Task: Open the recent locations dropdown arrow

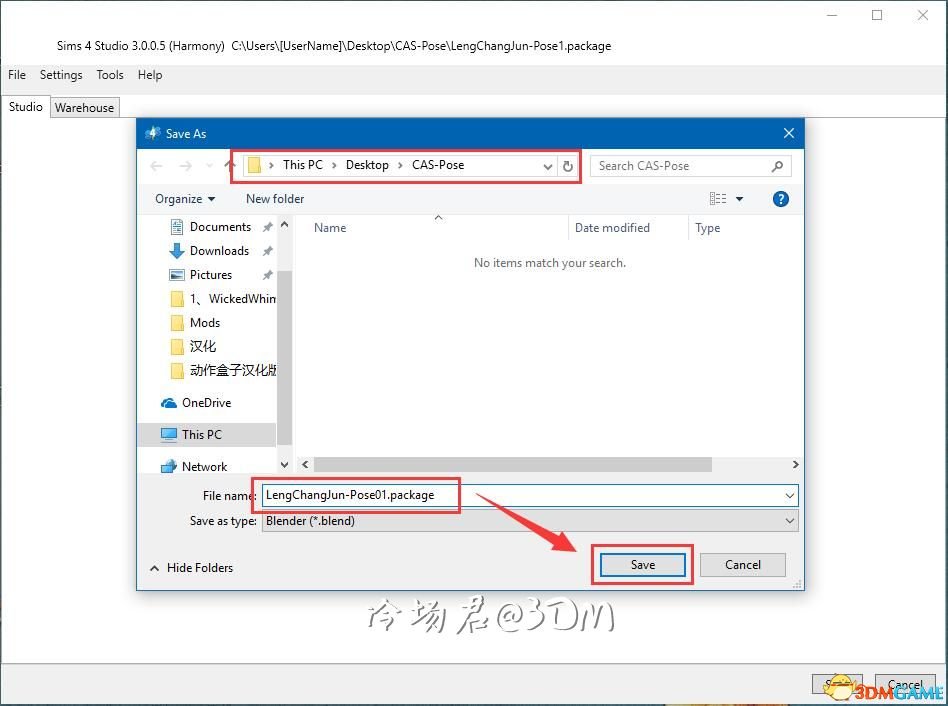Action: pos(209,166)
